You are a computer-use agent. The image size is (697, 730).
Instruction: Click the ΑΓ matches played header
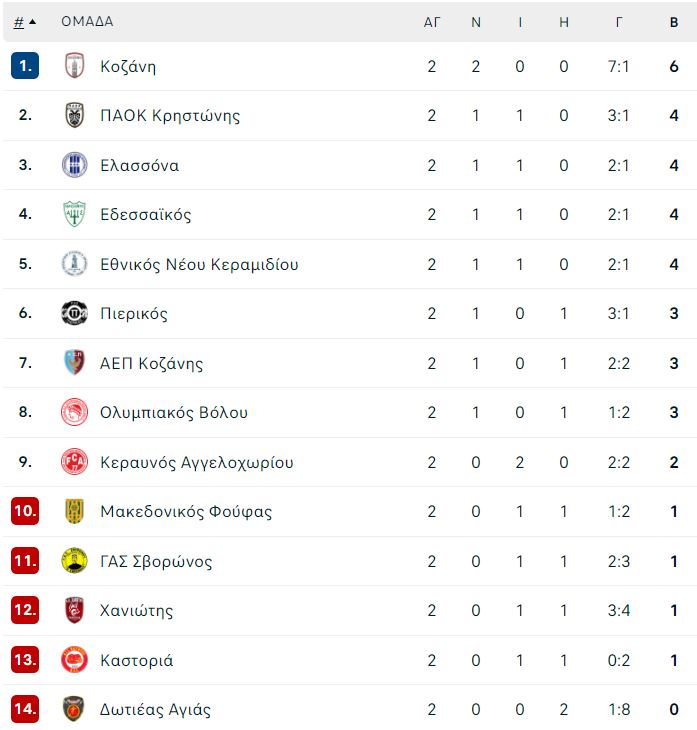(x=432, y=22)
